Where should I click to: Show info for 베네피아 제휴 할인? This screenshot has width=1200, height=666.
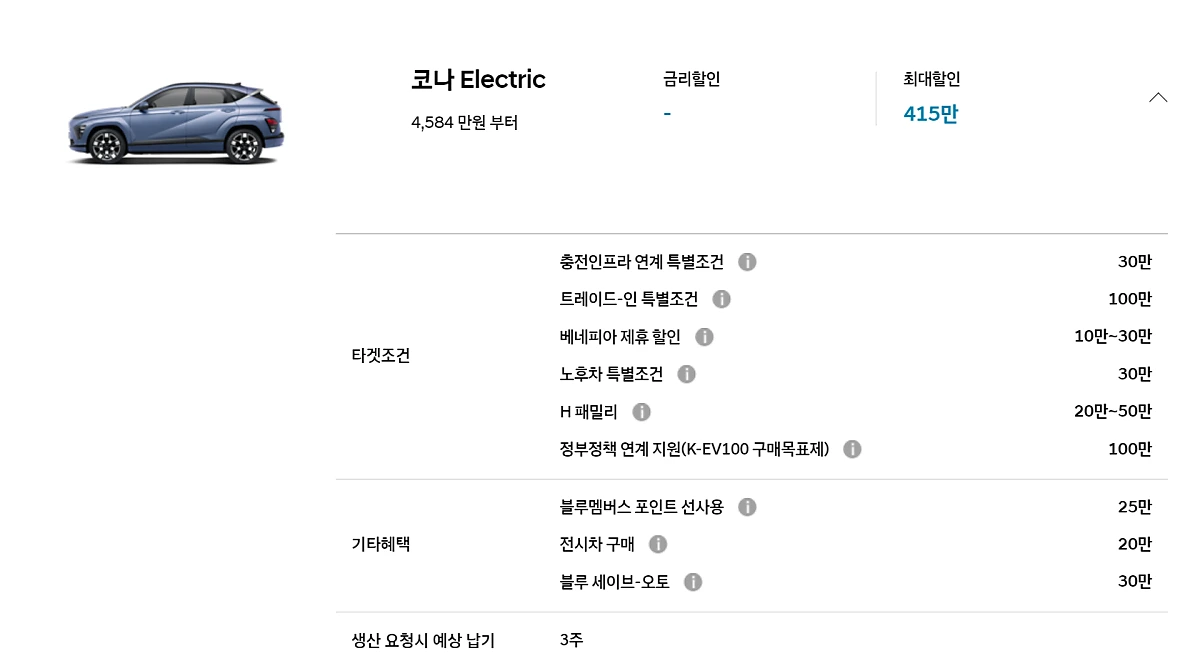click(x=704, y=337)
